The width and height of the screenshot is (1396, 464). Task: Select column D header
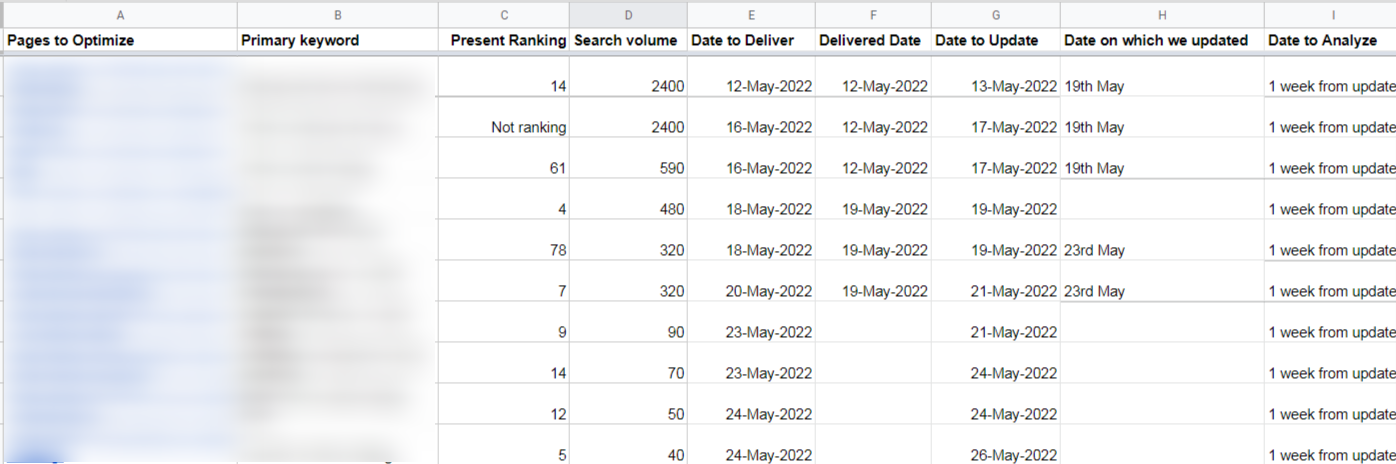pos(628,15)
